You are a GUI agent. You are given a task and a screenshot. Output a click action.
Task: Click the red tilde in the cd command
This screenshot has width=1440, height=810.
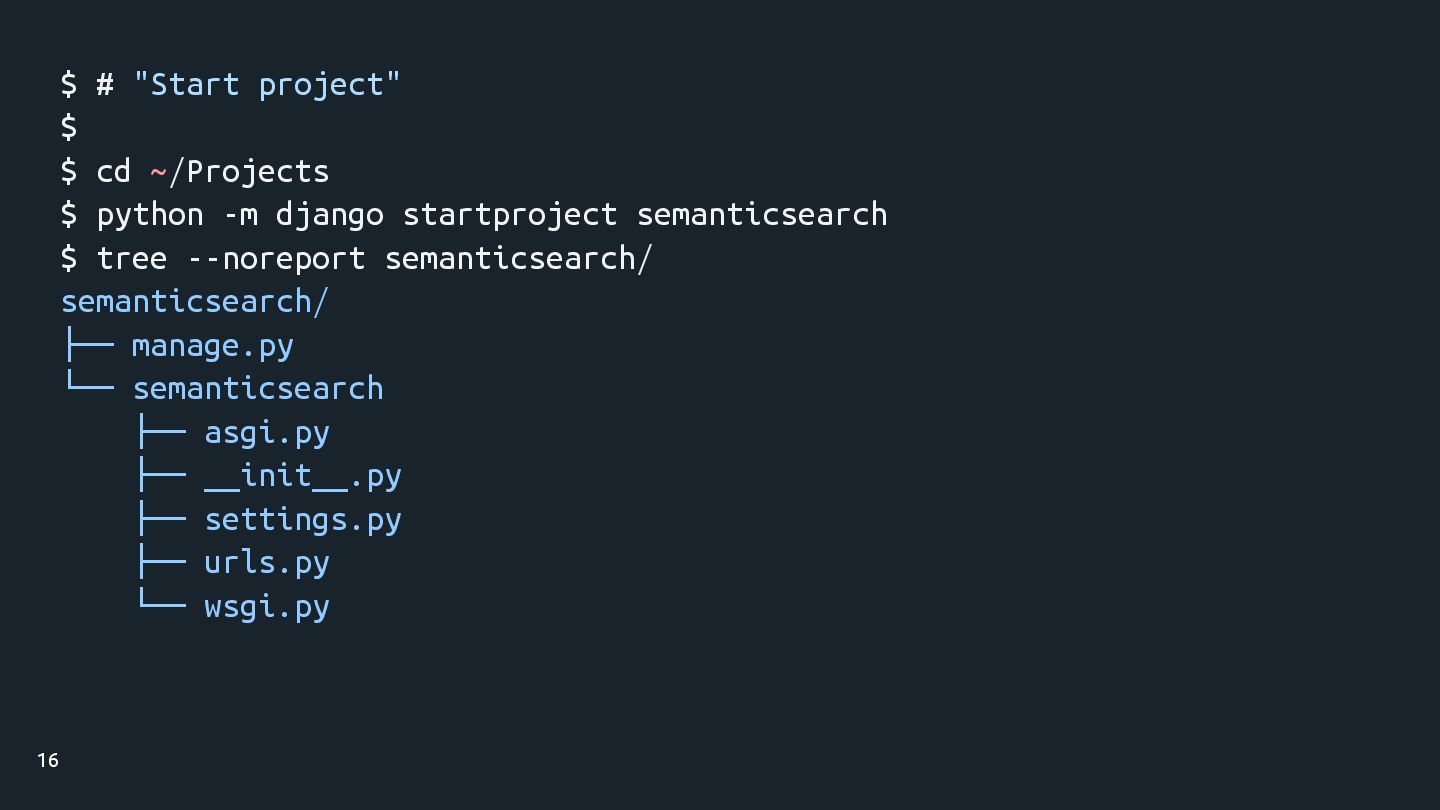pyautogui.click(x=158, y=171)
